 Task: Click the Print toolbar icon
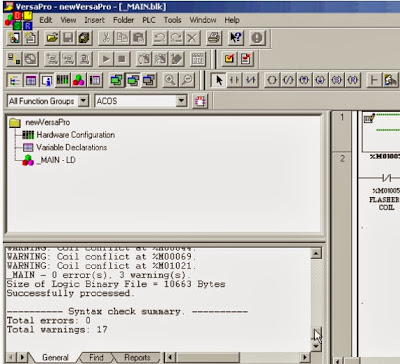click(x=214, y=38)
